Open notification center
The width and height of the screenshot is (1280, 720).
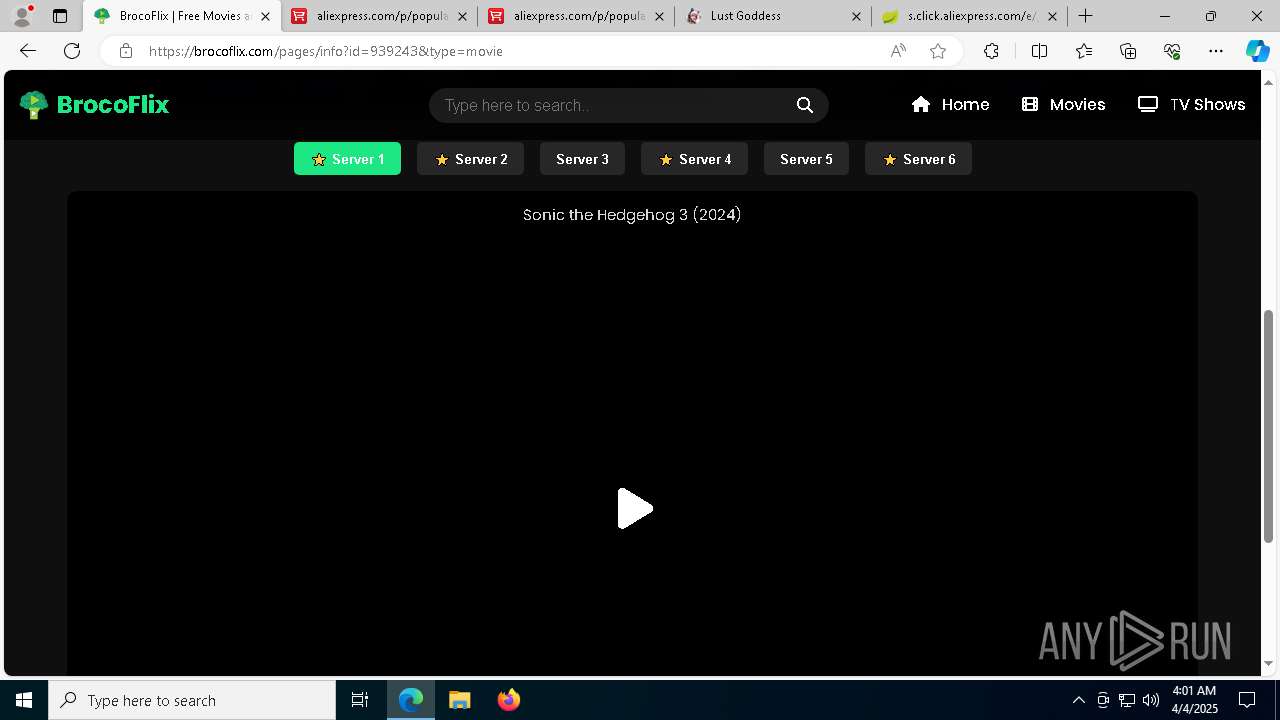[x=1247, y=700]
